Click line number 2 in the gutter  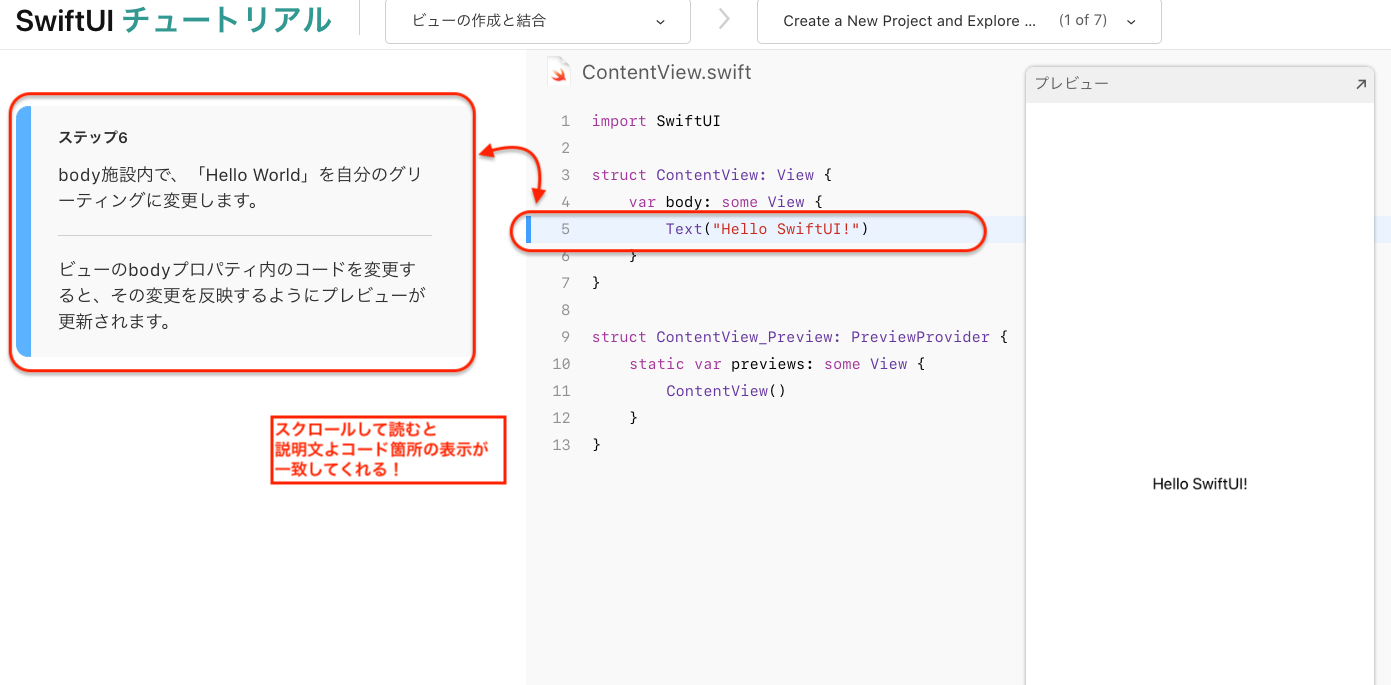(x=565, y=148)
